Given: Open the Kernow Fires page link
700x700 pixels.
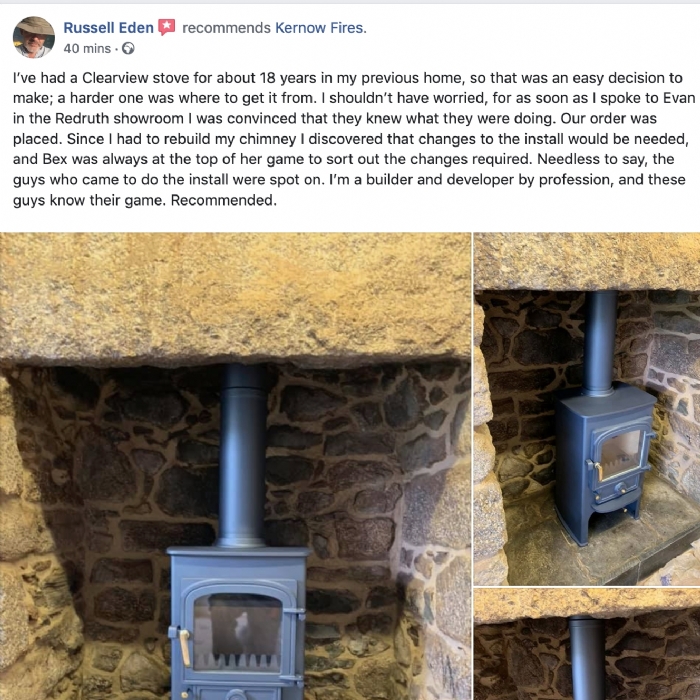Looking at the screenshot, I should (321, 28).
